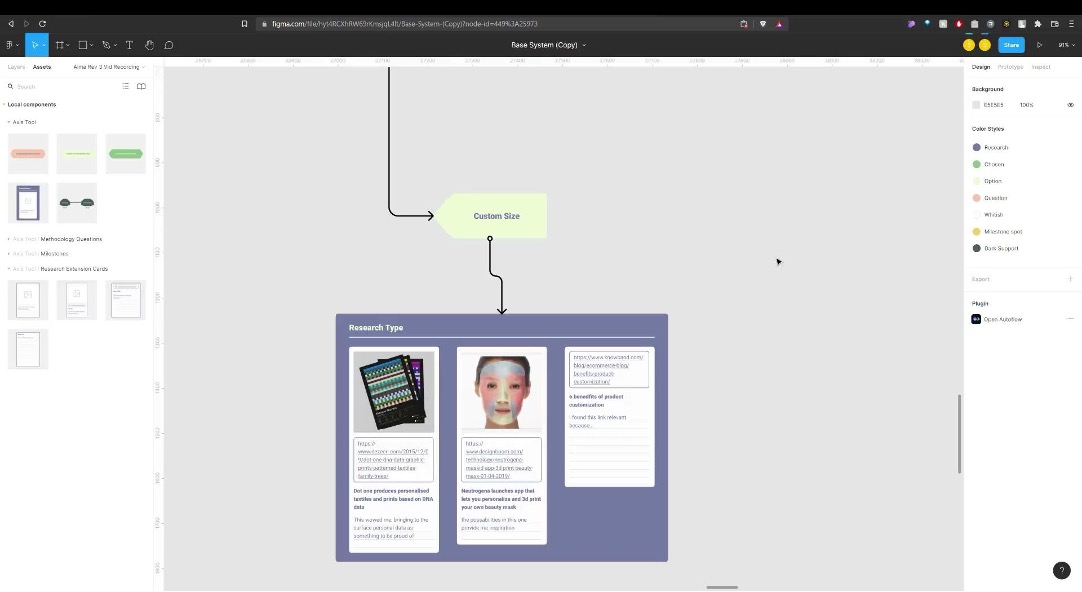The width and height of the screenshot is (1082, 592).
Task: Click the Brave Shields icon
Action: coord(763,23)
